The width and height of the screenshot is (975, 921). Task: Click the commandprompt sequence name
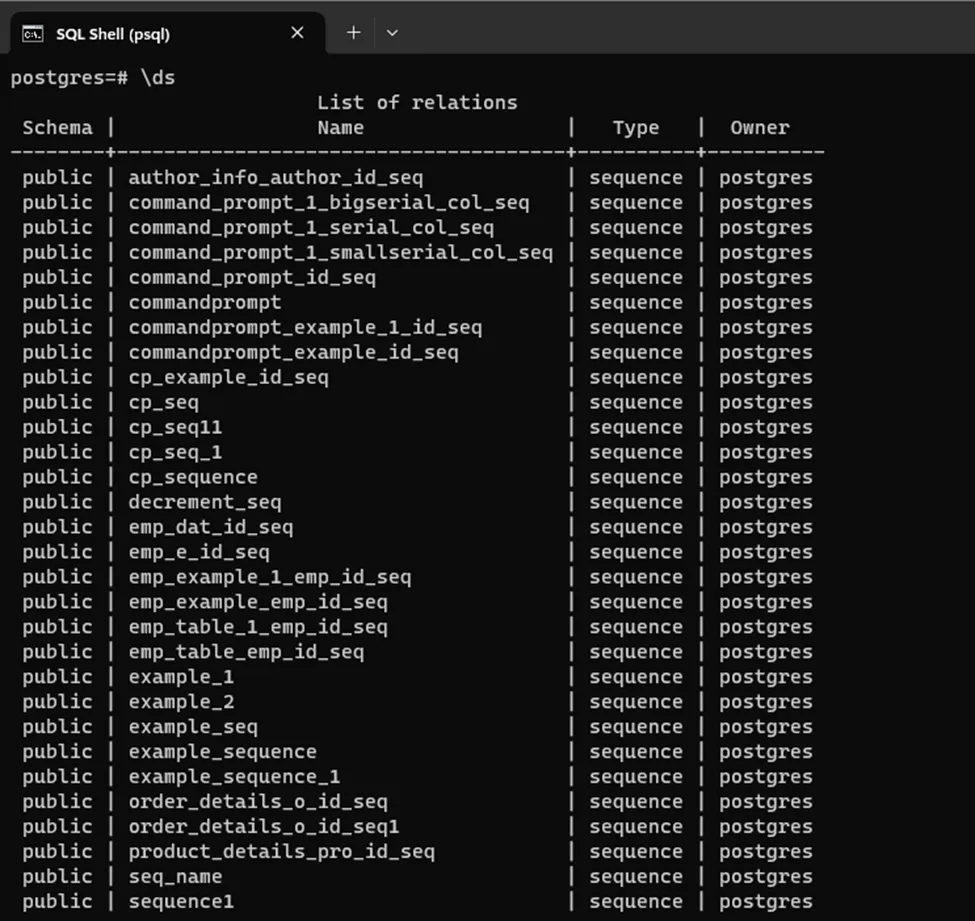pyautogui.click(x=205, y=302)
